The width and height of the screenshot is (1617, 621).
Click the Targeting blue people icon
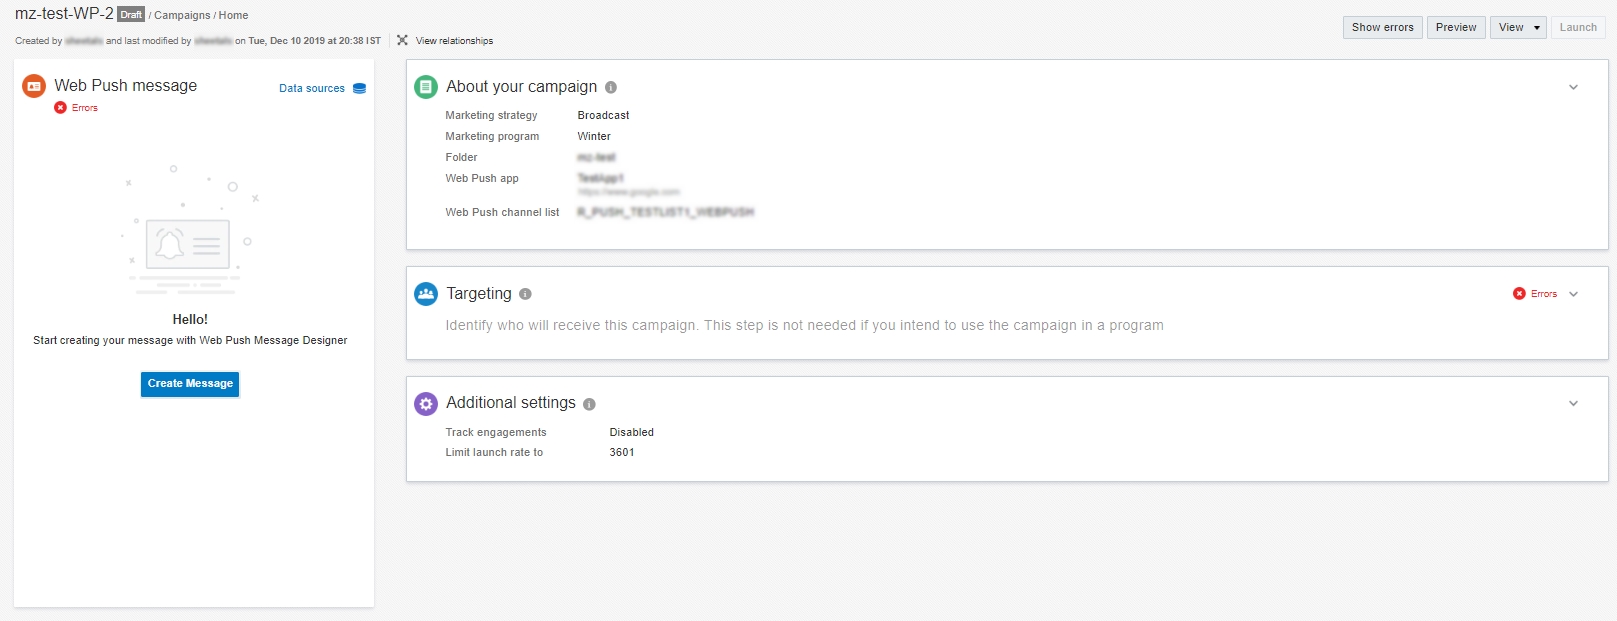(x=426, y=294)
